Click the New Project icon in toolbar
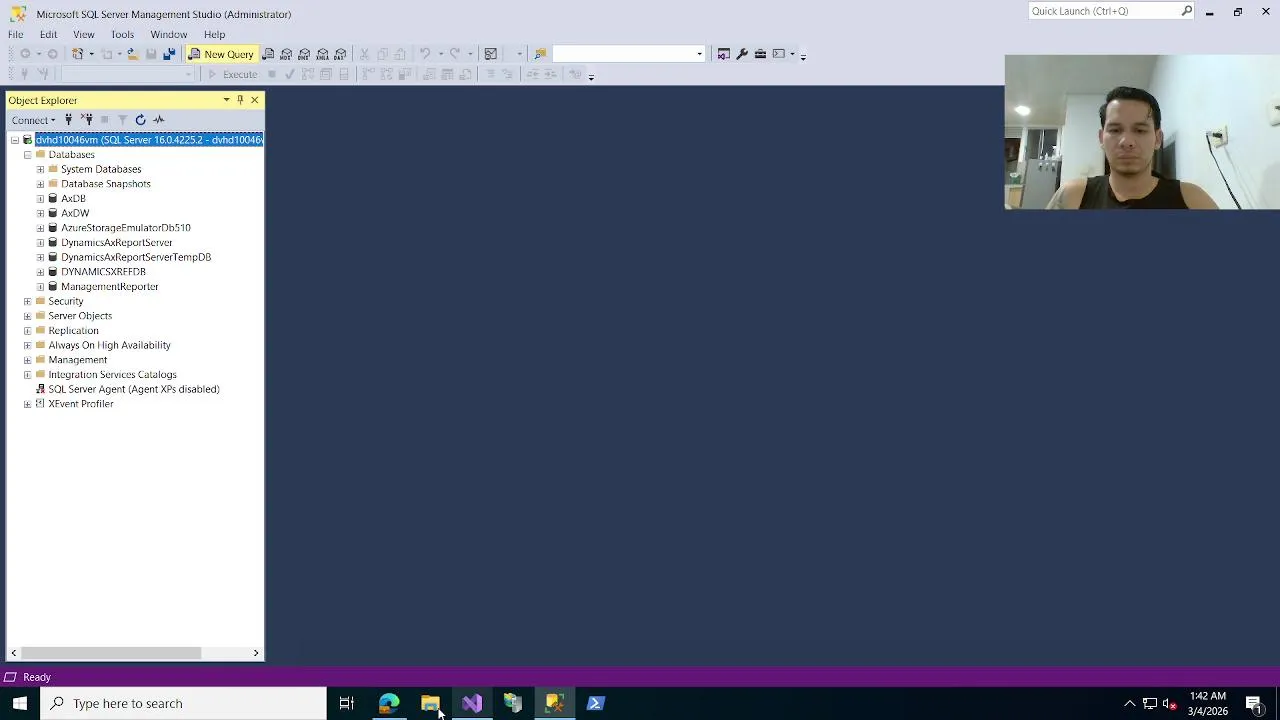 coord(77,54)
